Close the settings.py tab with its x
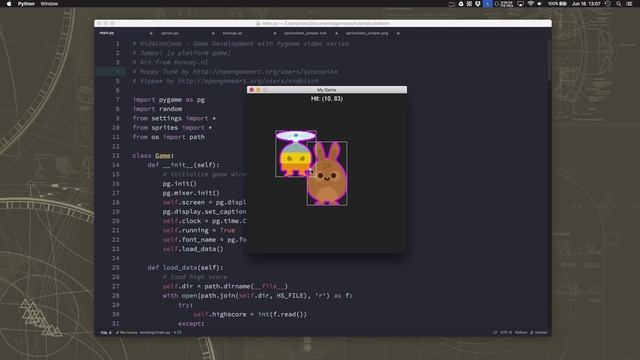This screenshot has width=640, height=360. (x=275, y=33)
